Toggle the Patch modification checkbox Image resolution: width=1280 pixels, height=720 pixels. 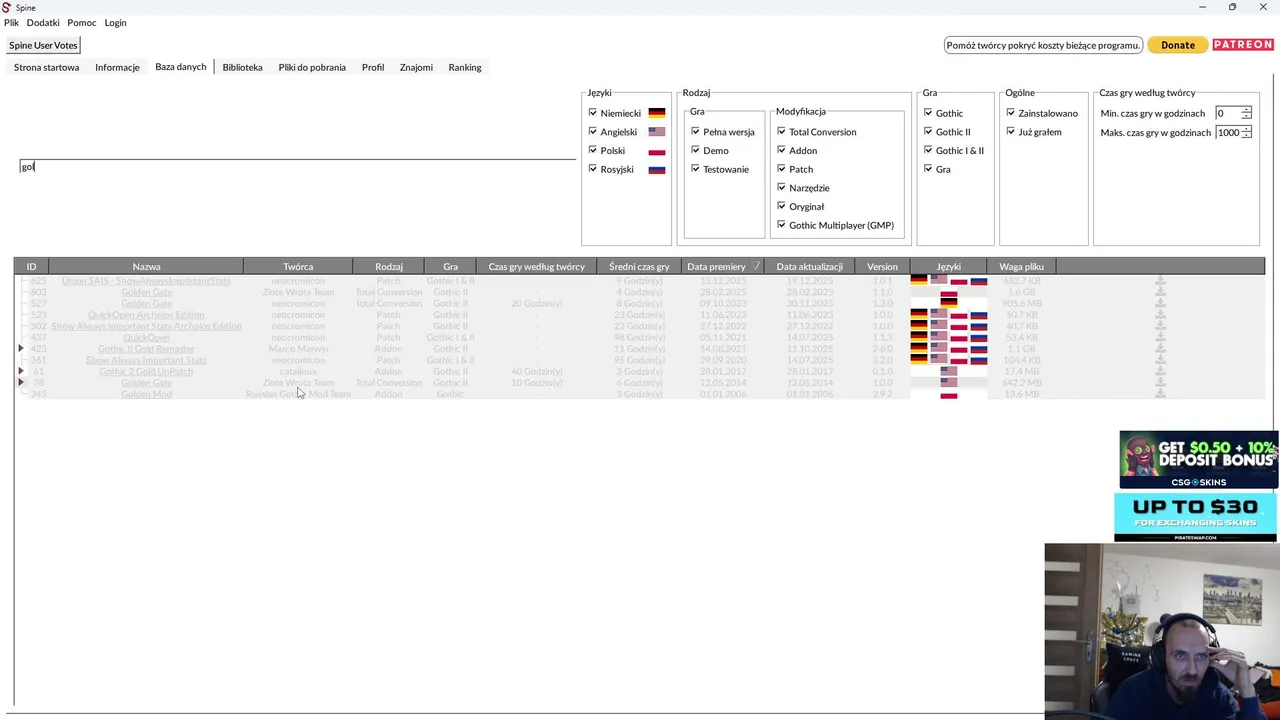(x=782, y=169)
